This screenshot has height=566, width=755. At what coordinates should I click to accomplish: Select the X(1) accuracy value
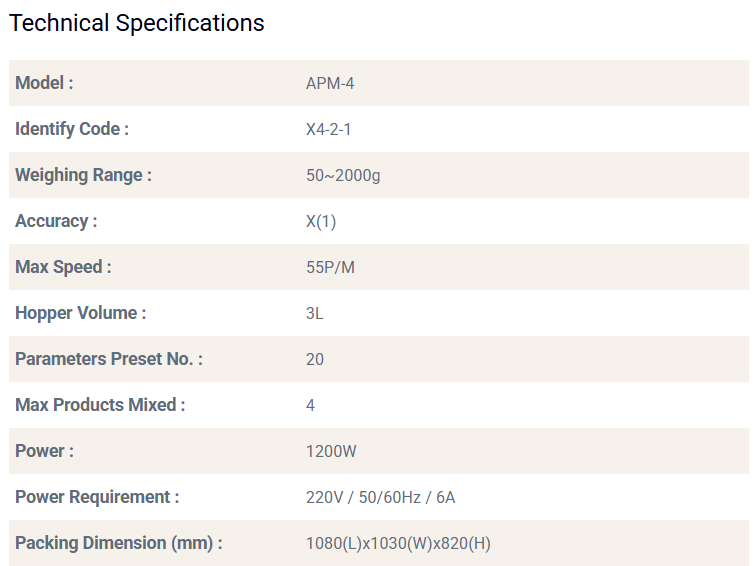[x=321, y=221]
